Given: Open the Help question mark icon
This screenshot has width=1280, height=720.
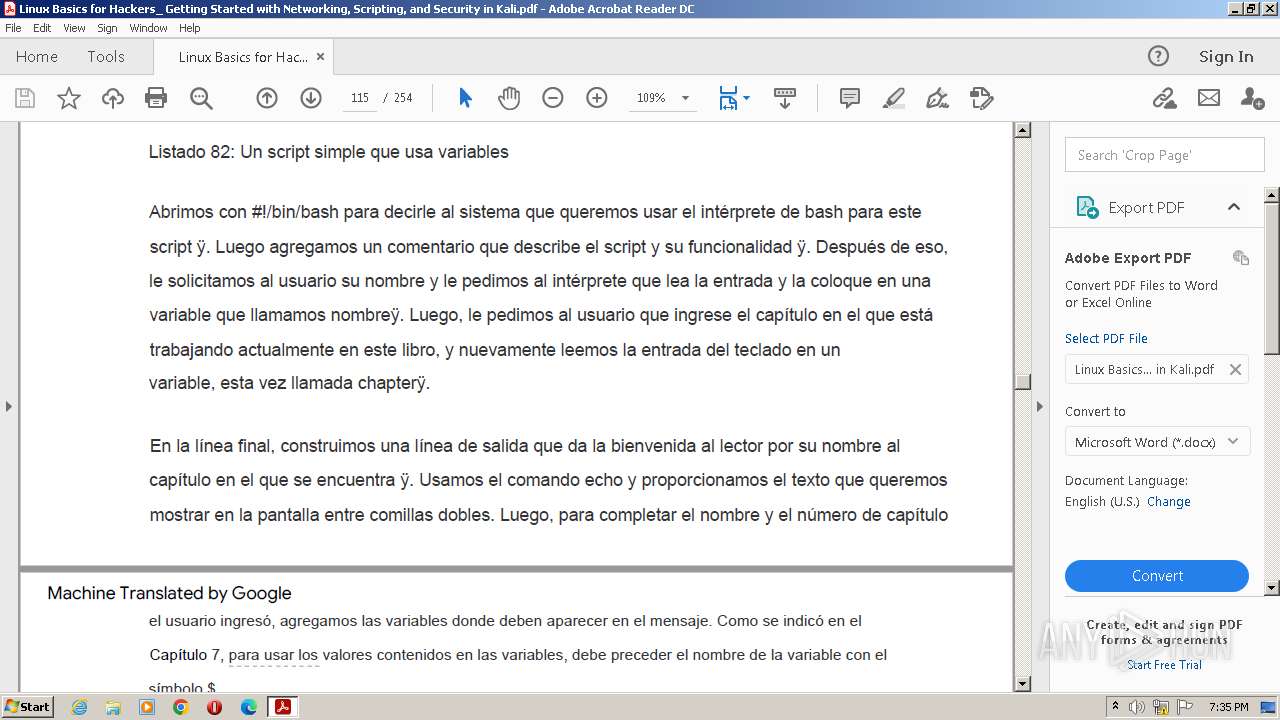Looking at the screenshot, I should [1158, 56].
